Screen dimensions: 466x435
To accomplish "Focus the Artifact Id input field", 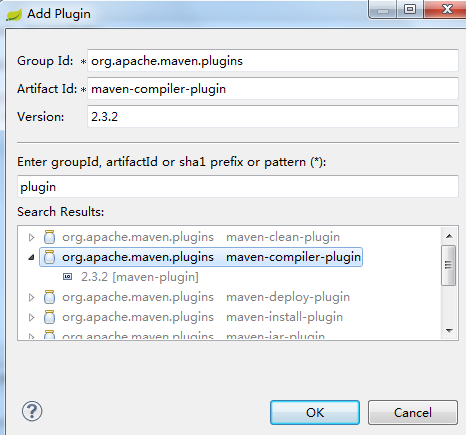I will point(273,88).
